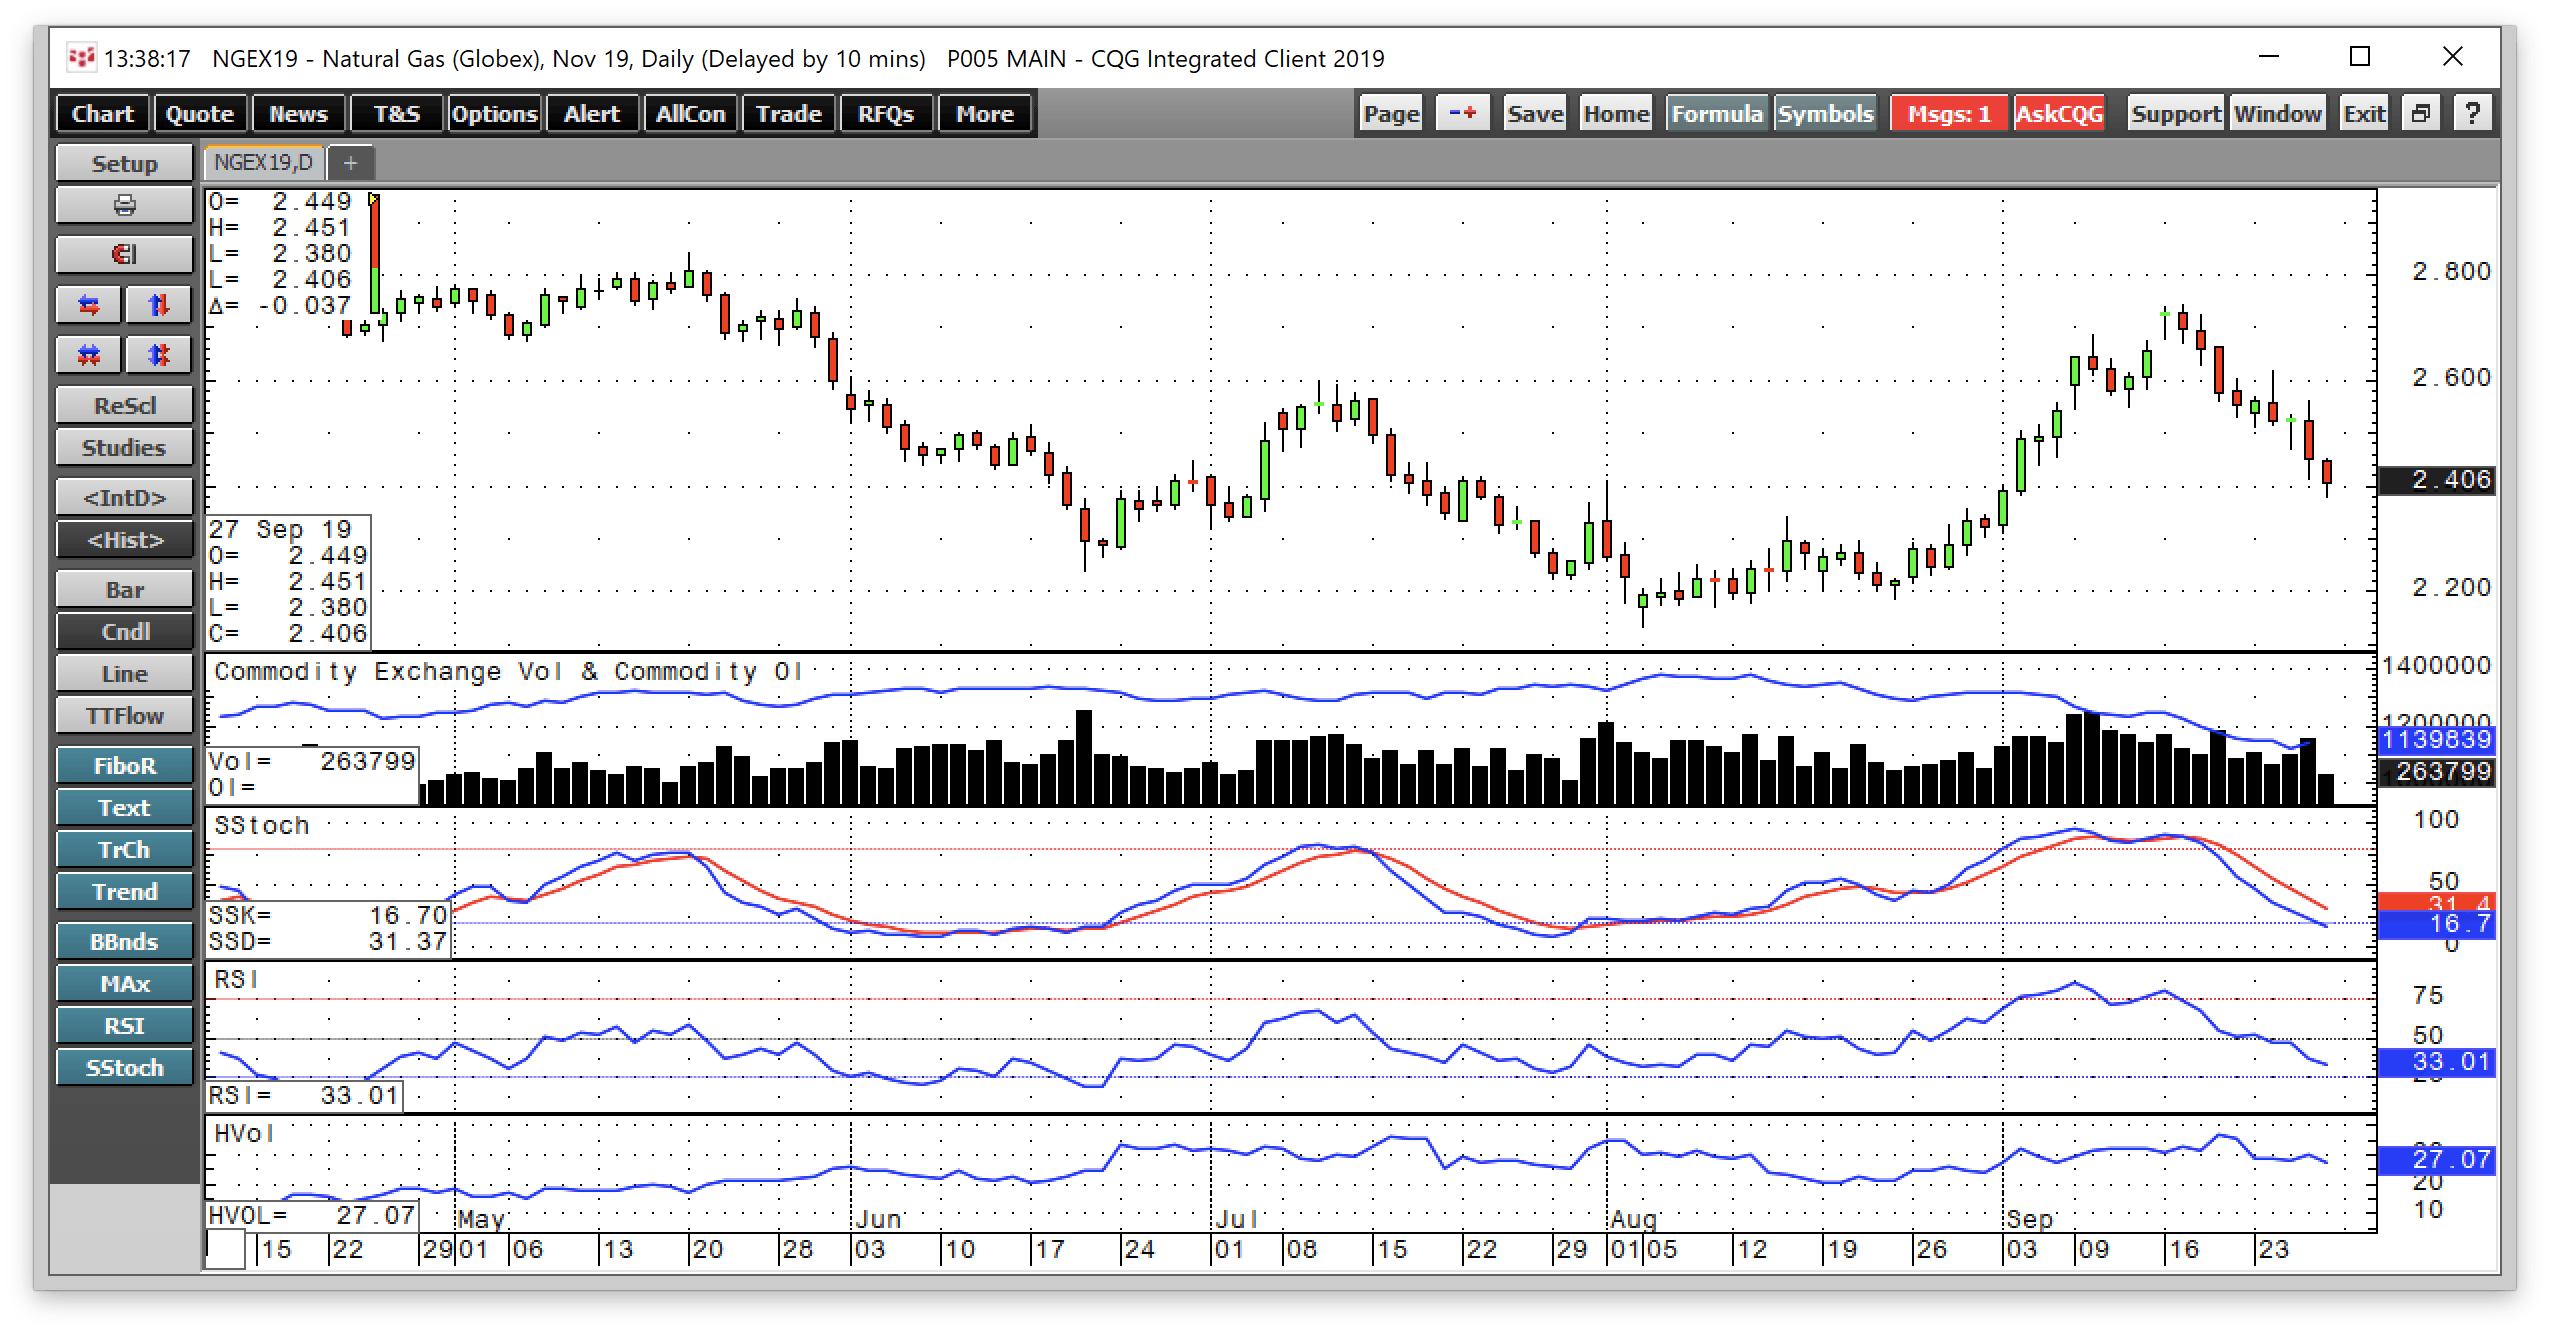
Task: Open the More menu in the toolbar
Action: (x=983, y=113)
